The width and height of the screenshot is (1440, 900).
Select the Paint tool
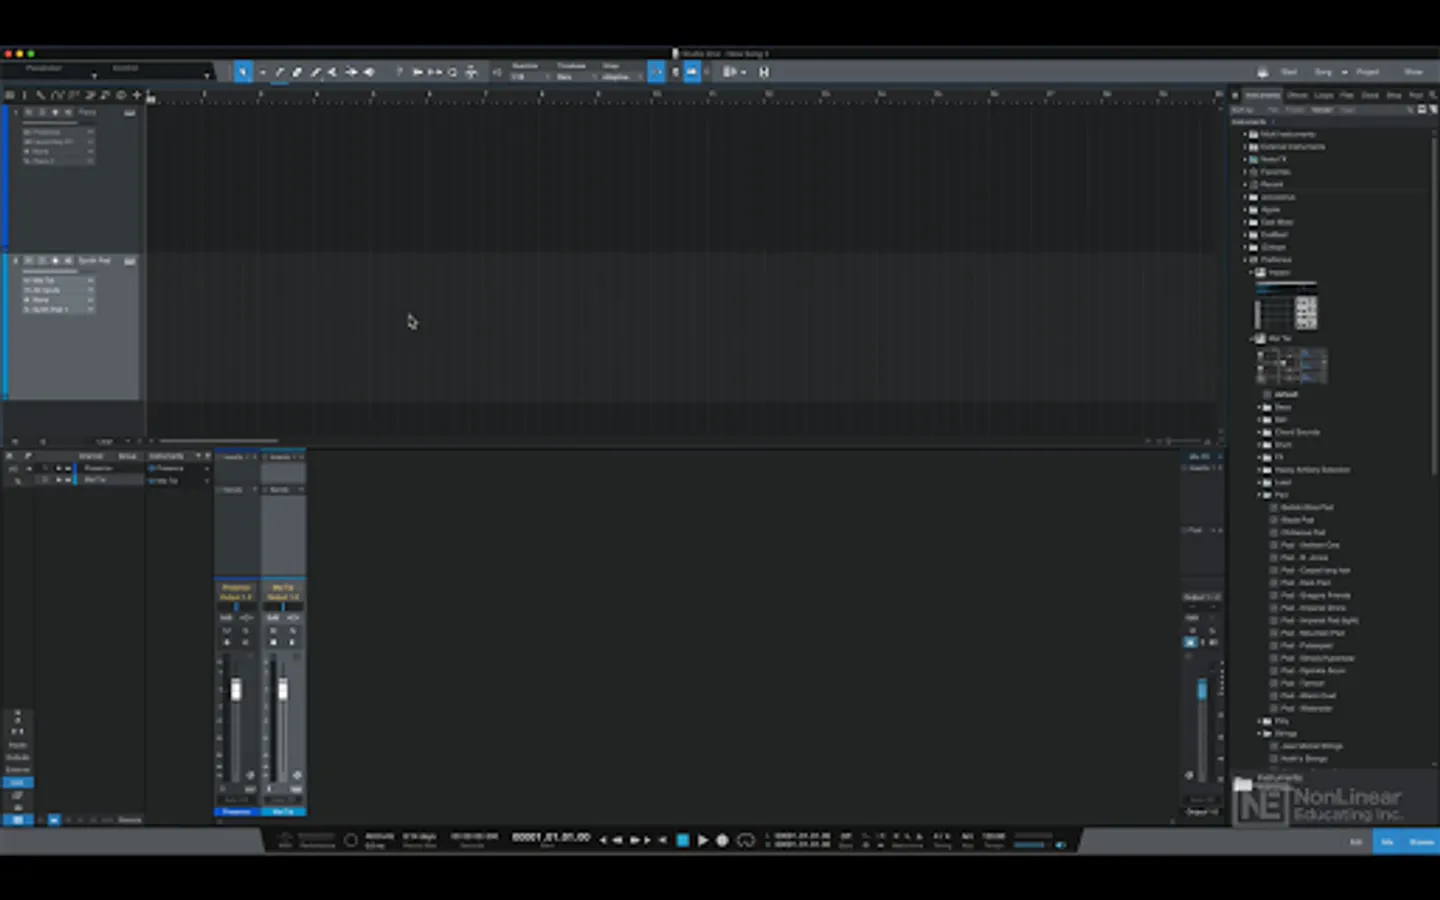(x=316, y=72)
